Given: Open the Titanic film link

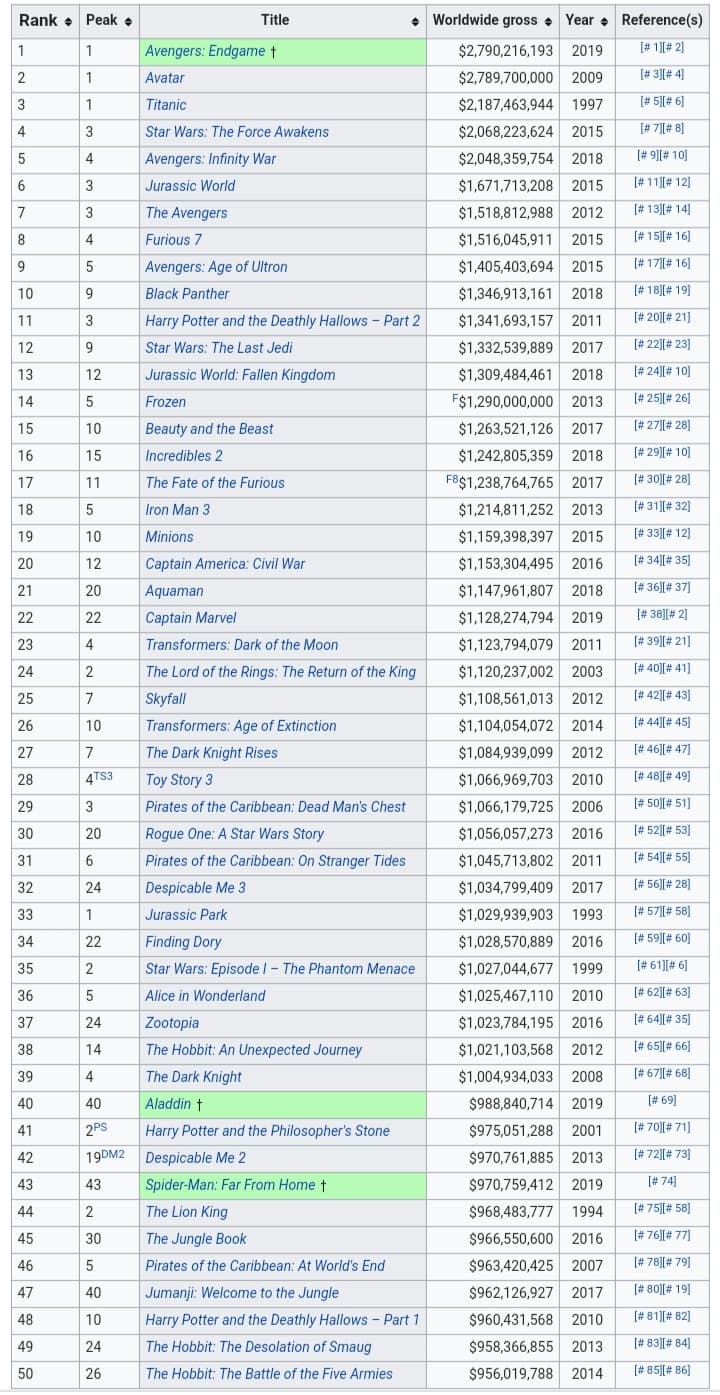Looking at the screenshot, I should click(x=166, y=105).
